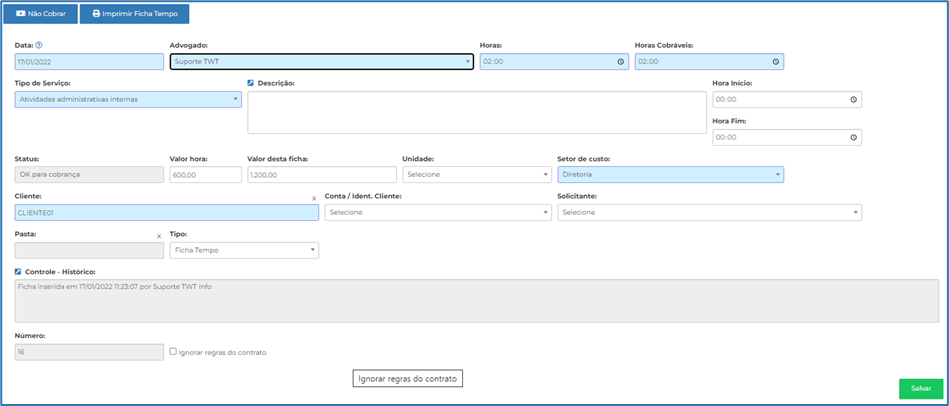Image resolution: width=949 pixels, height=406 pixels.
Task: Click the Valor hora field
Action: click(x=205, y=174)
